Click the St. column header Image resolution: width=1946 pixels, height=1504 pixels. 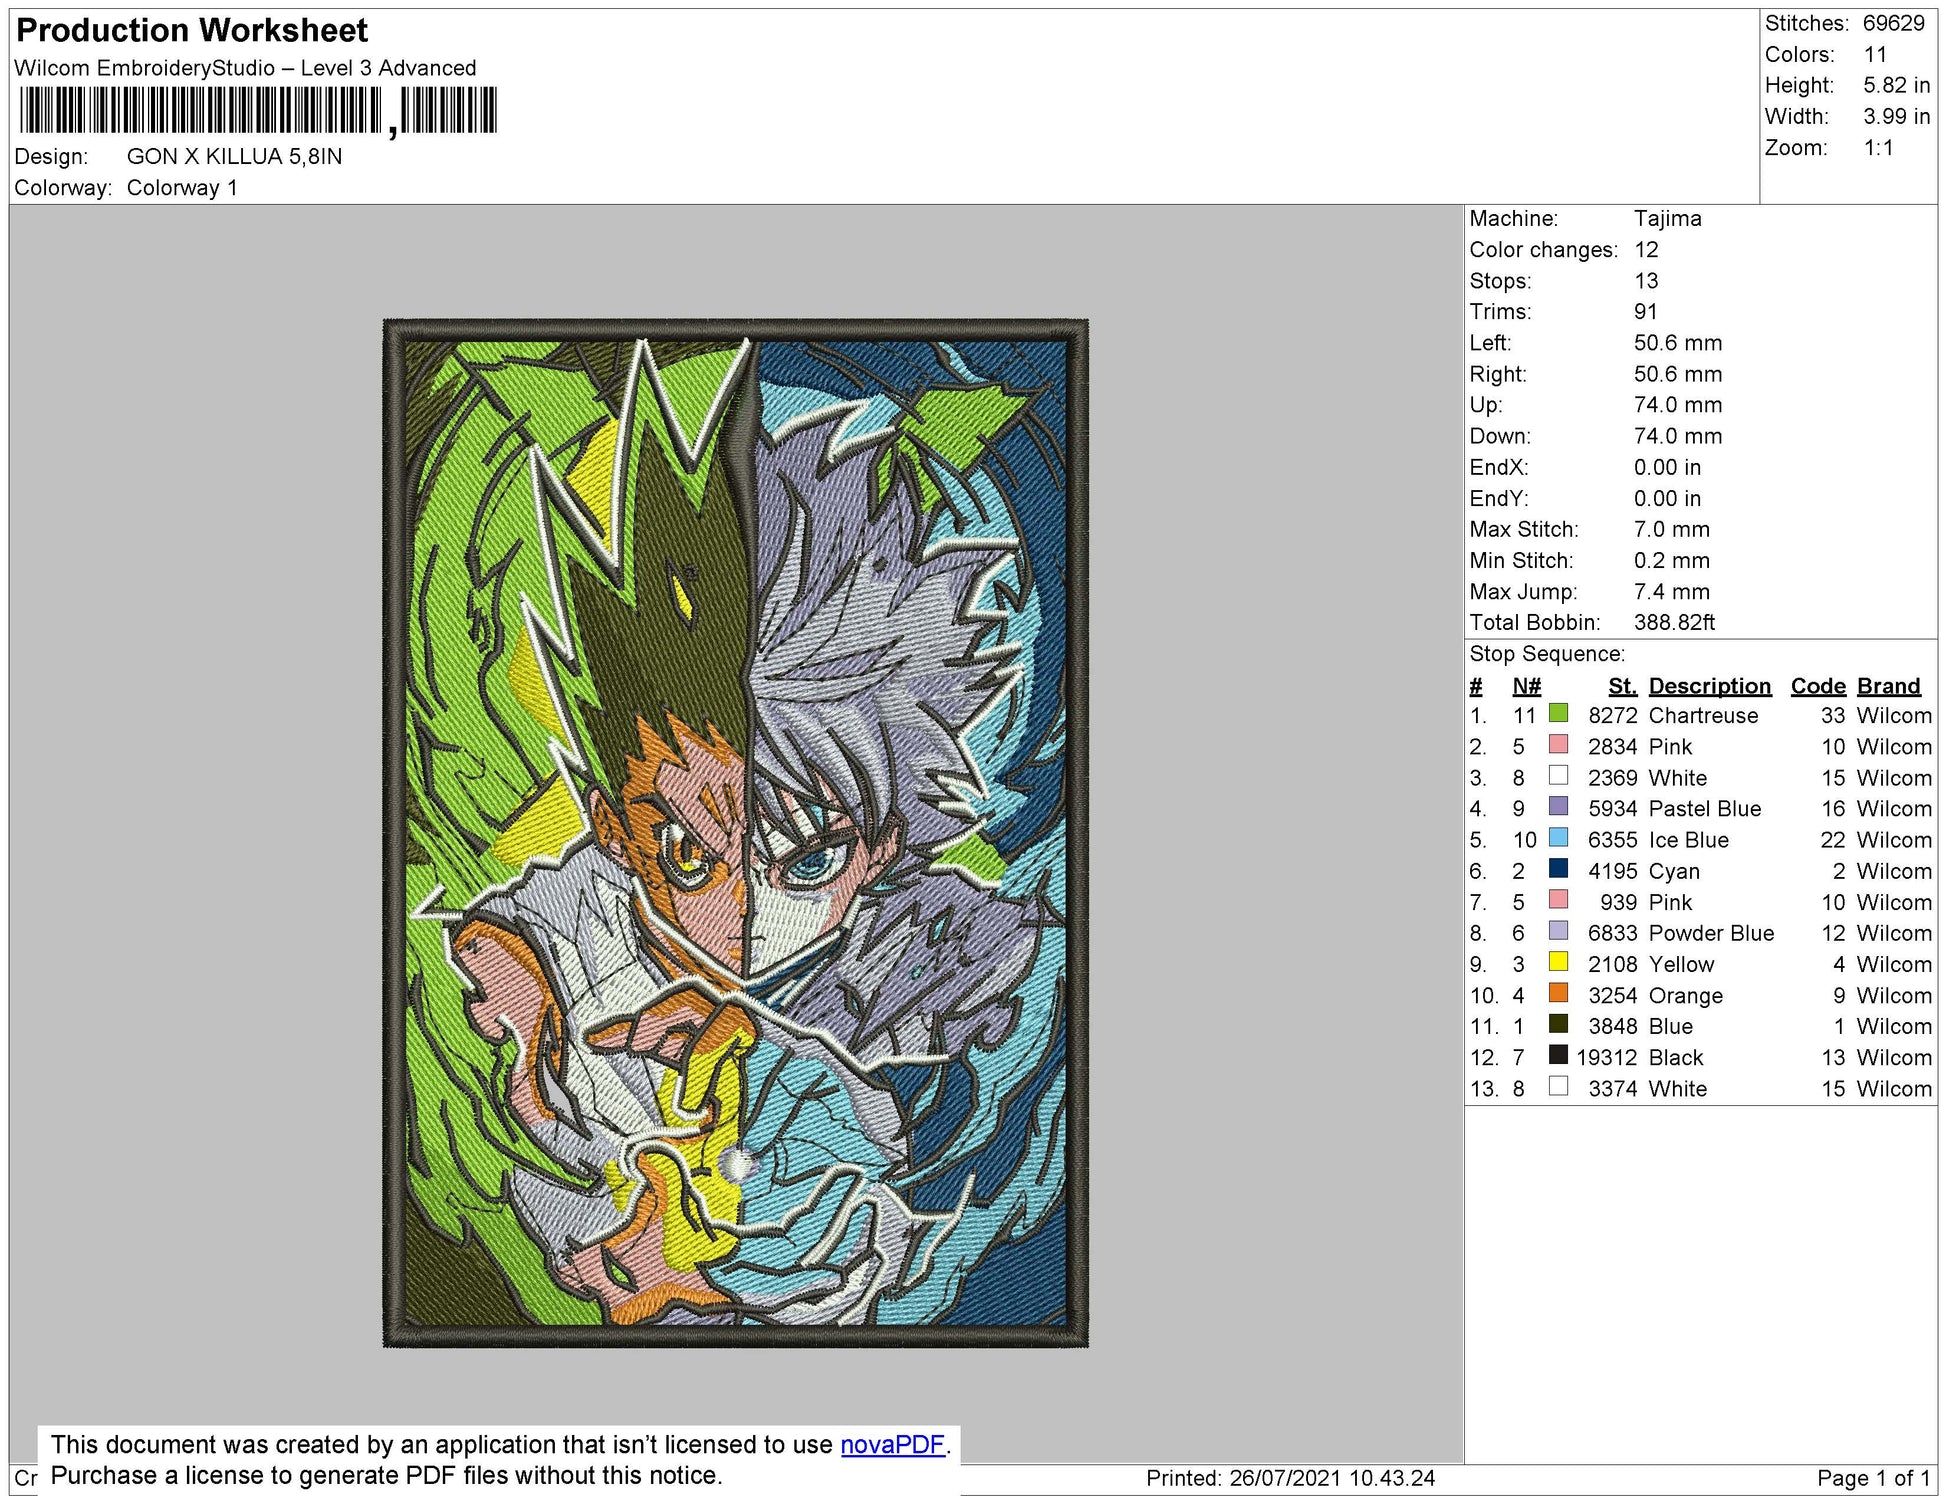coord(1622,686)
